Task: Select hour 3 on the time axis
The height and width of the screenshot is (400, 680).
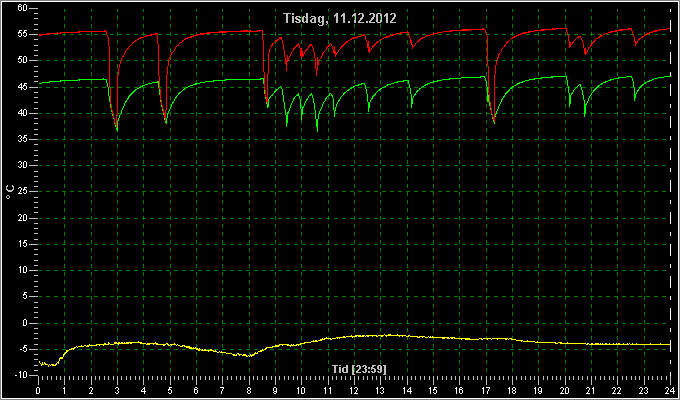Action: pos(117,391)
